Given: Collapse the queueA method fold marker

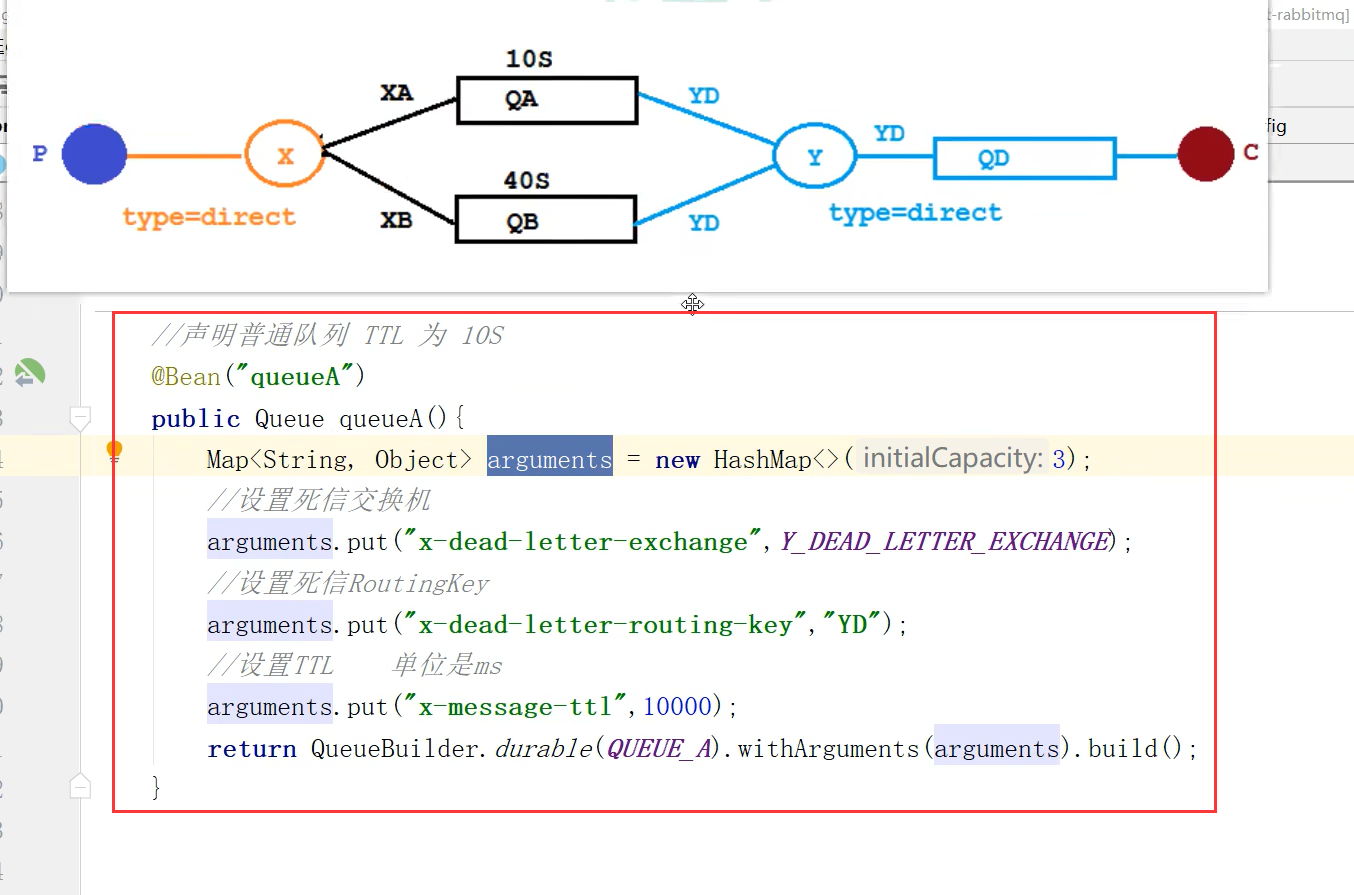Looking at the screenshot, I should 80,418.
